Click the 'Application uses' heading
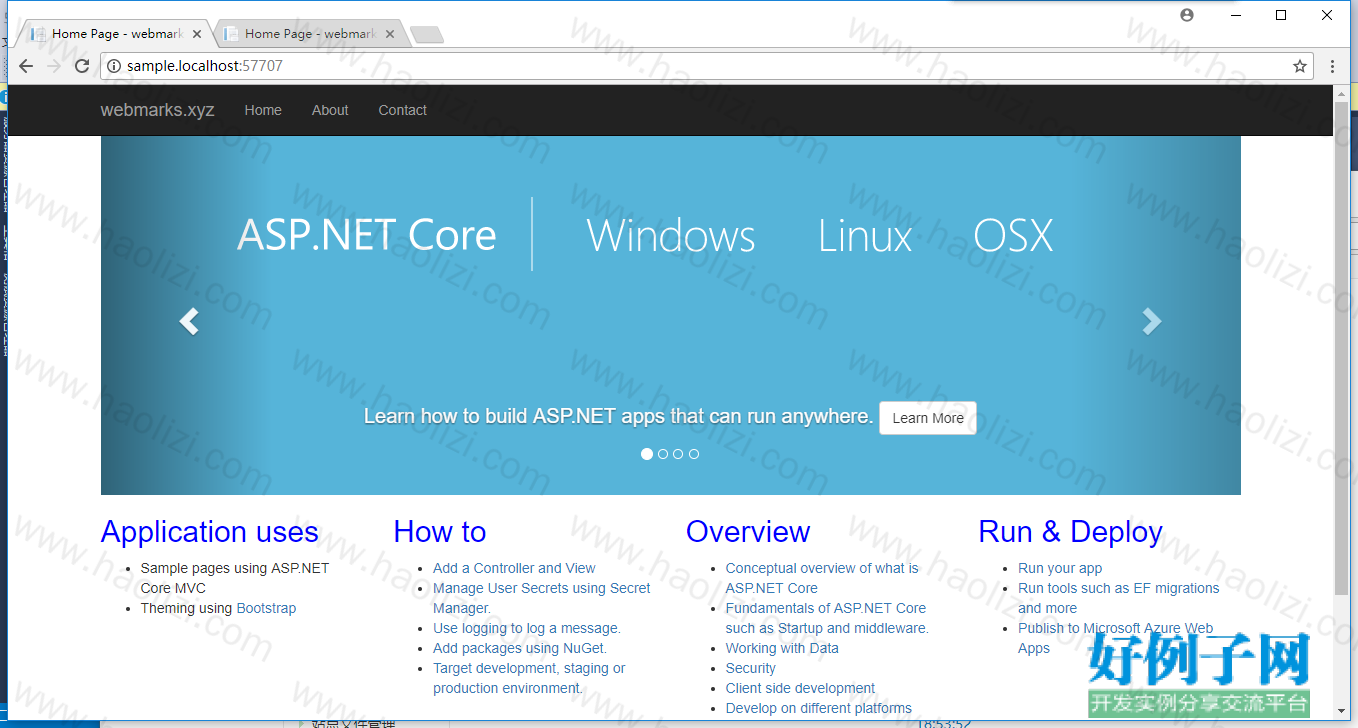This screenshot has height=728, width=1358. pos(210,532)
